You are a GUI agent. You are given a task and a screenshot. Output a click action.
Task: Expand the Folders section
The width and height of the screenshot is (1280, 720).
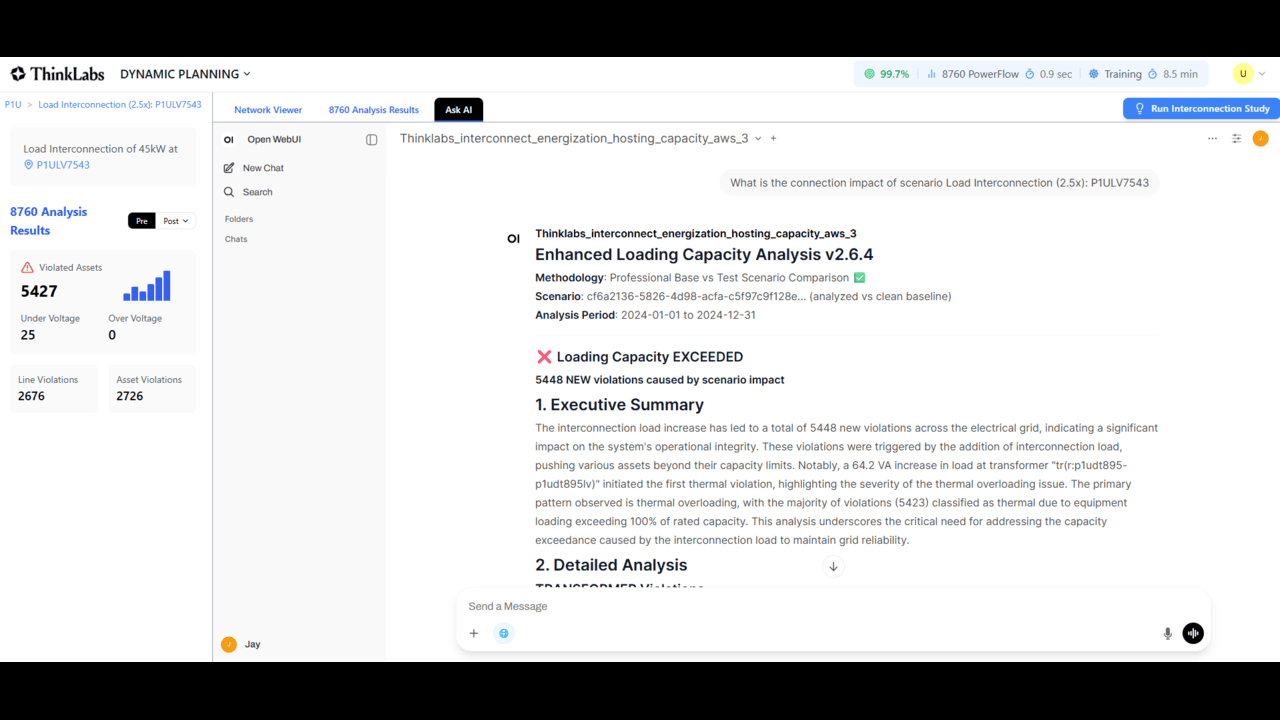(x=239, y=219)
